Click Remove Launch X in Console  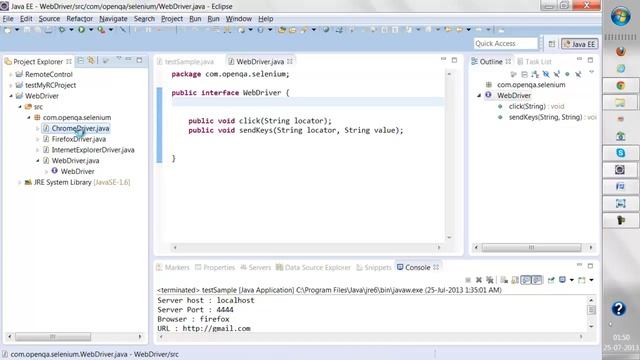point(479,280)
